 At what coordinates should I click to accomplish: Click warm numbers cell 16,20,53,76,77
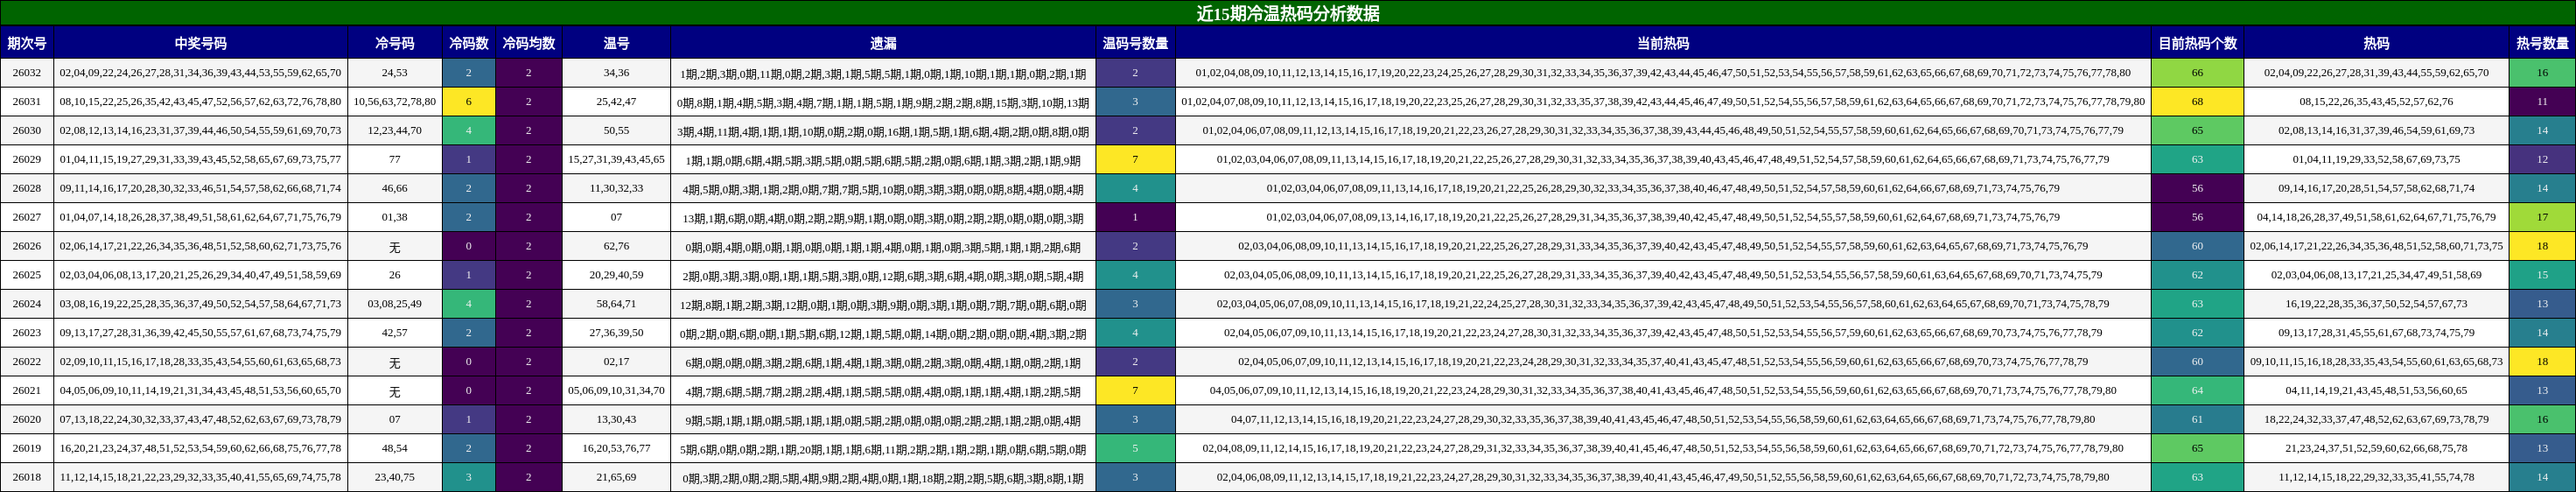pos(616,449)
